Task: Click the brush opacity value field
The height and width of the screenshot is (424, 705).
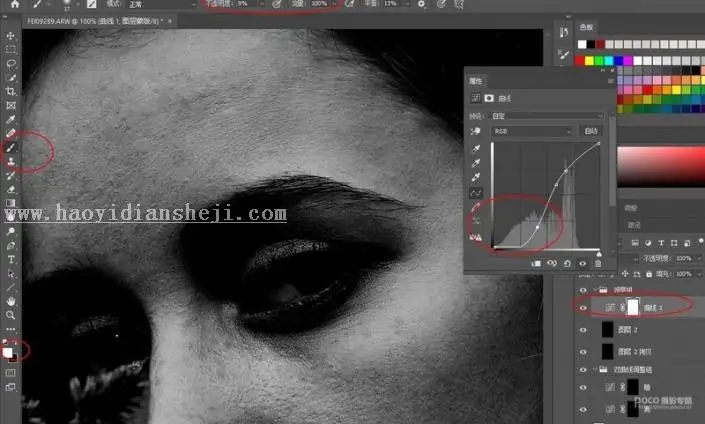Action: coord(246,4)
